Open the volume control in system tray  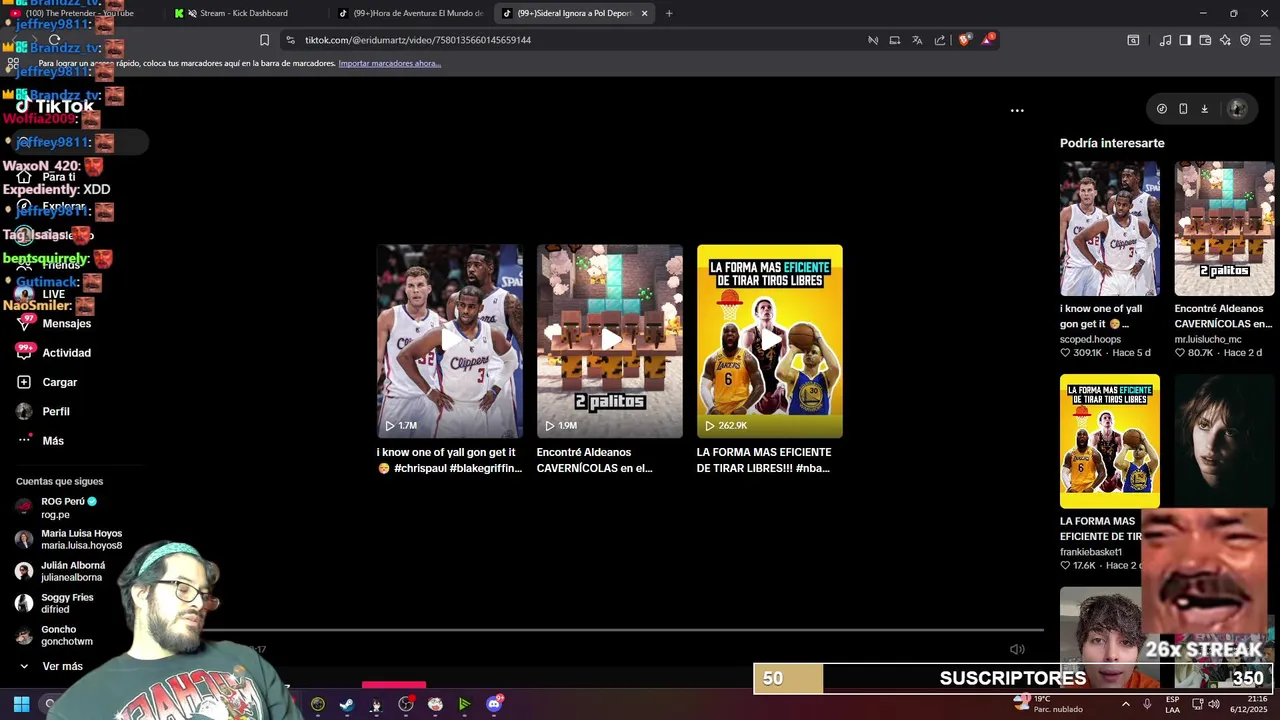(x=1214, y=704)
